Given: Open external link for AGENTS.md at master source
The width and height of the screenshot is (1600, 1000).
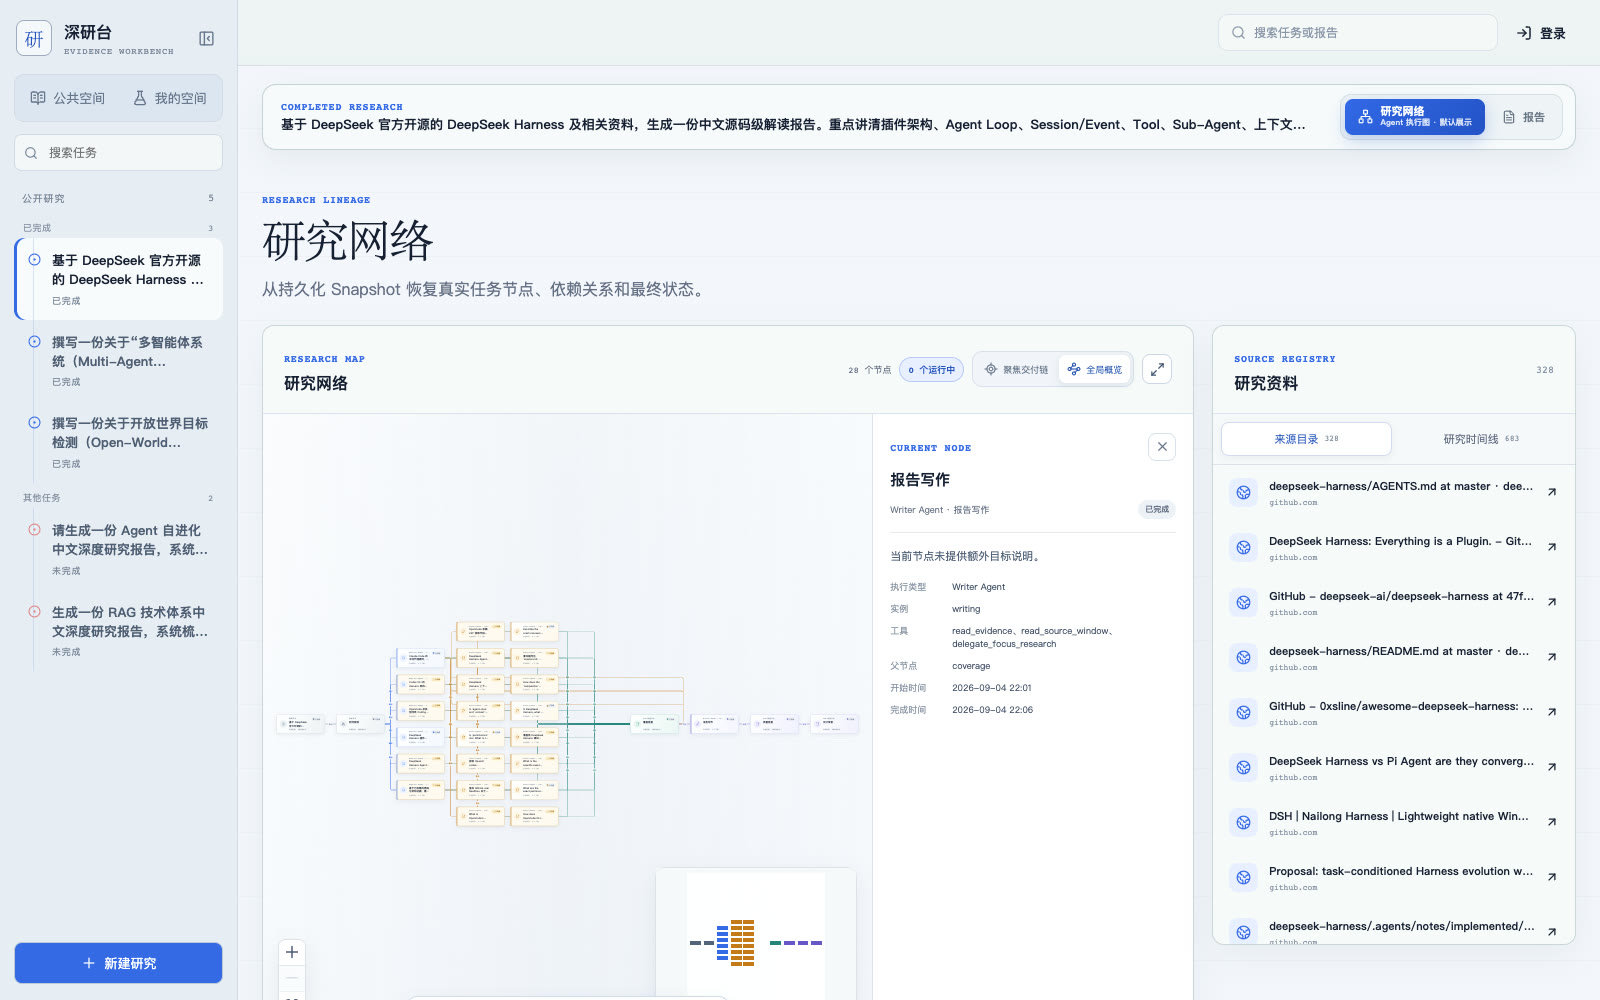Looking at the screenshot, I should click(x=1552, y=492).
